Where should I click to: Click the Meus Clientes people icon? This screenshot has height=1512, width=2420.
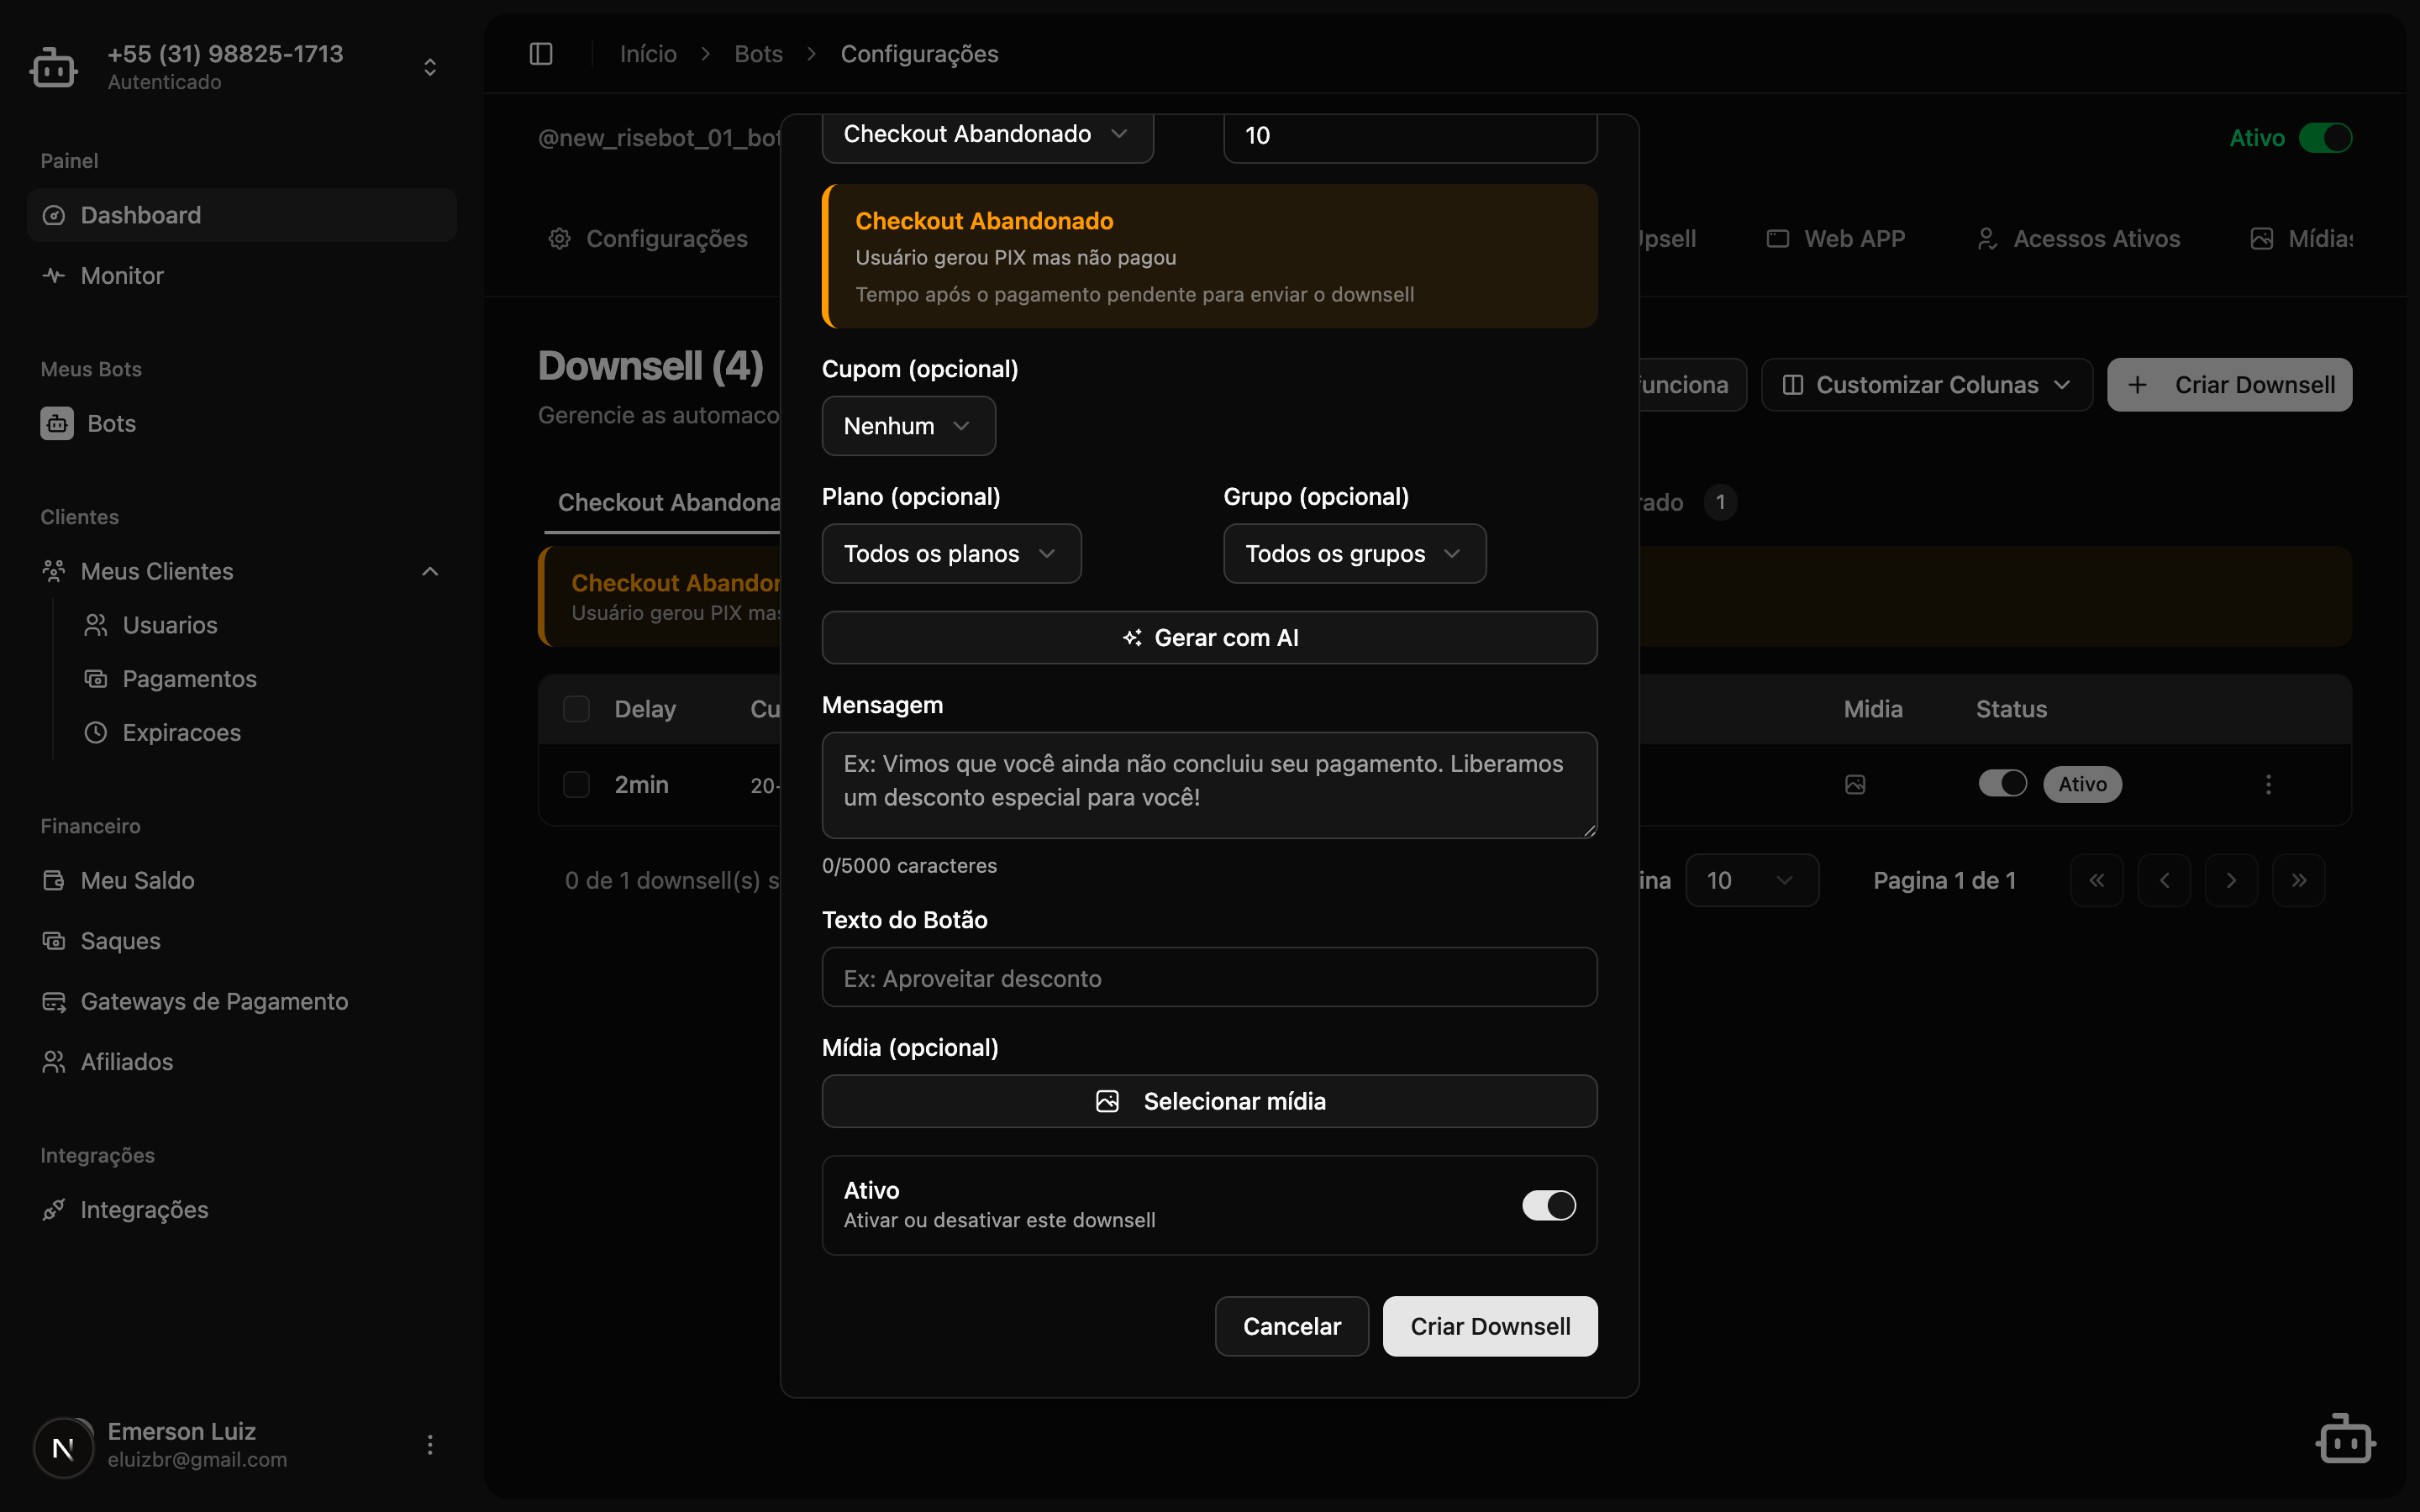pos(54,571)
